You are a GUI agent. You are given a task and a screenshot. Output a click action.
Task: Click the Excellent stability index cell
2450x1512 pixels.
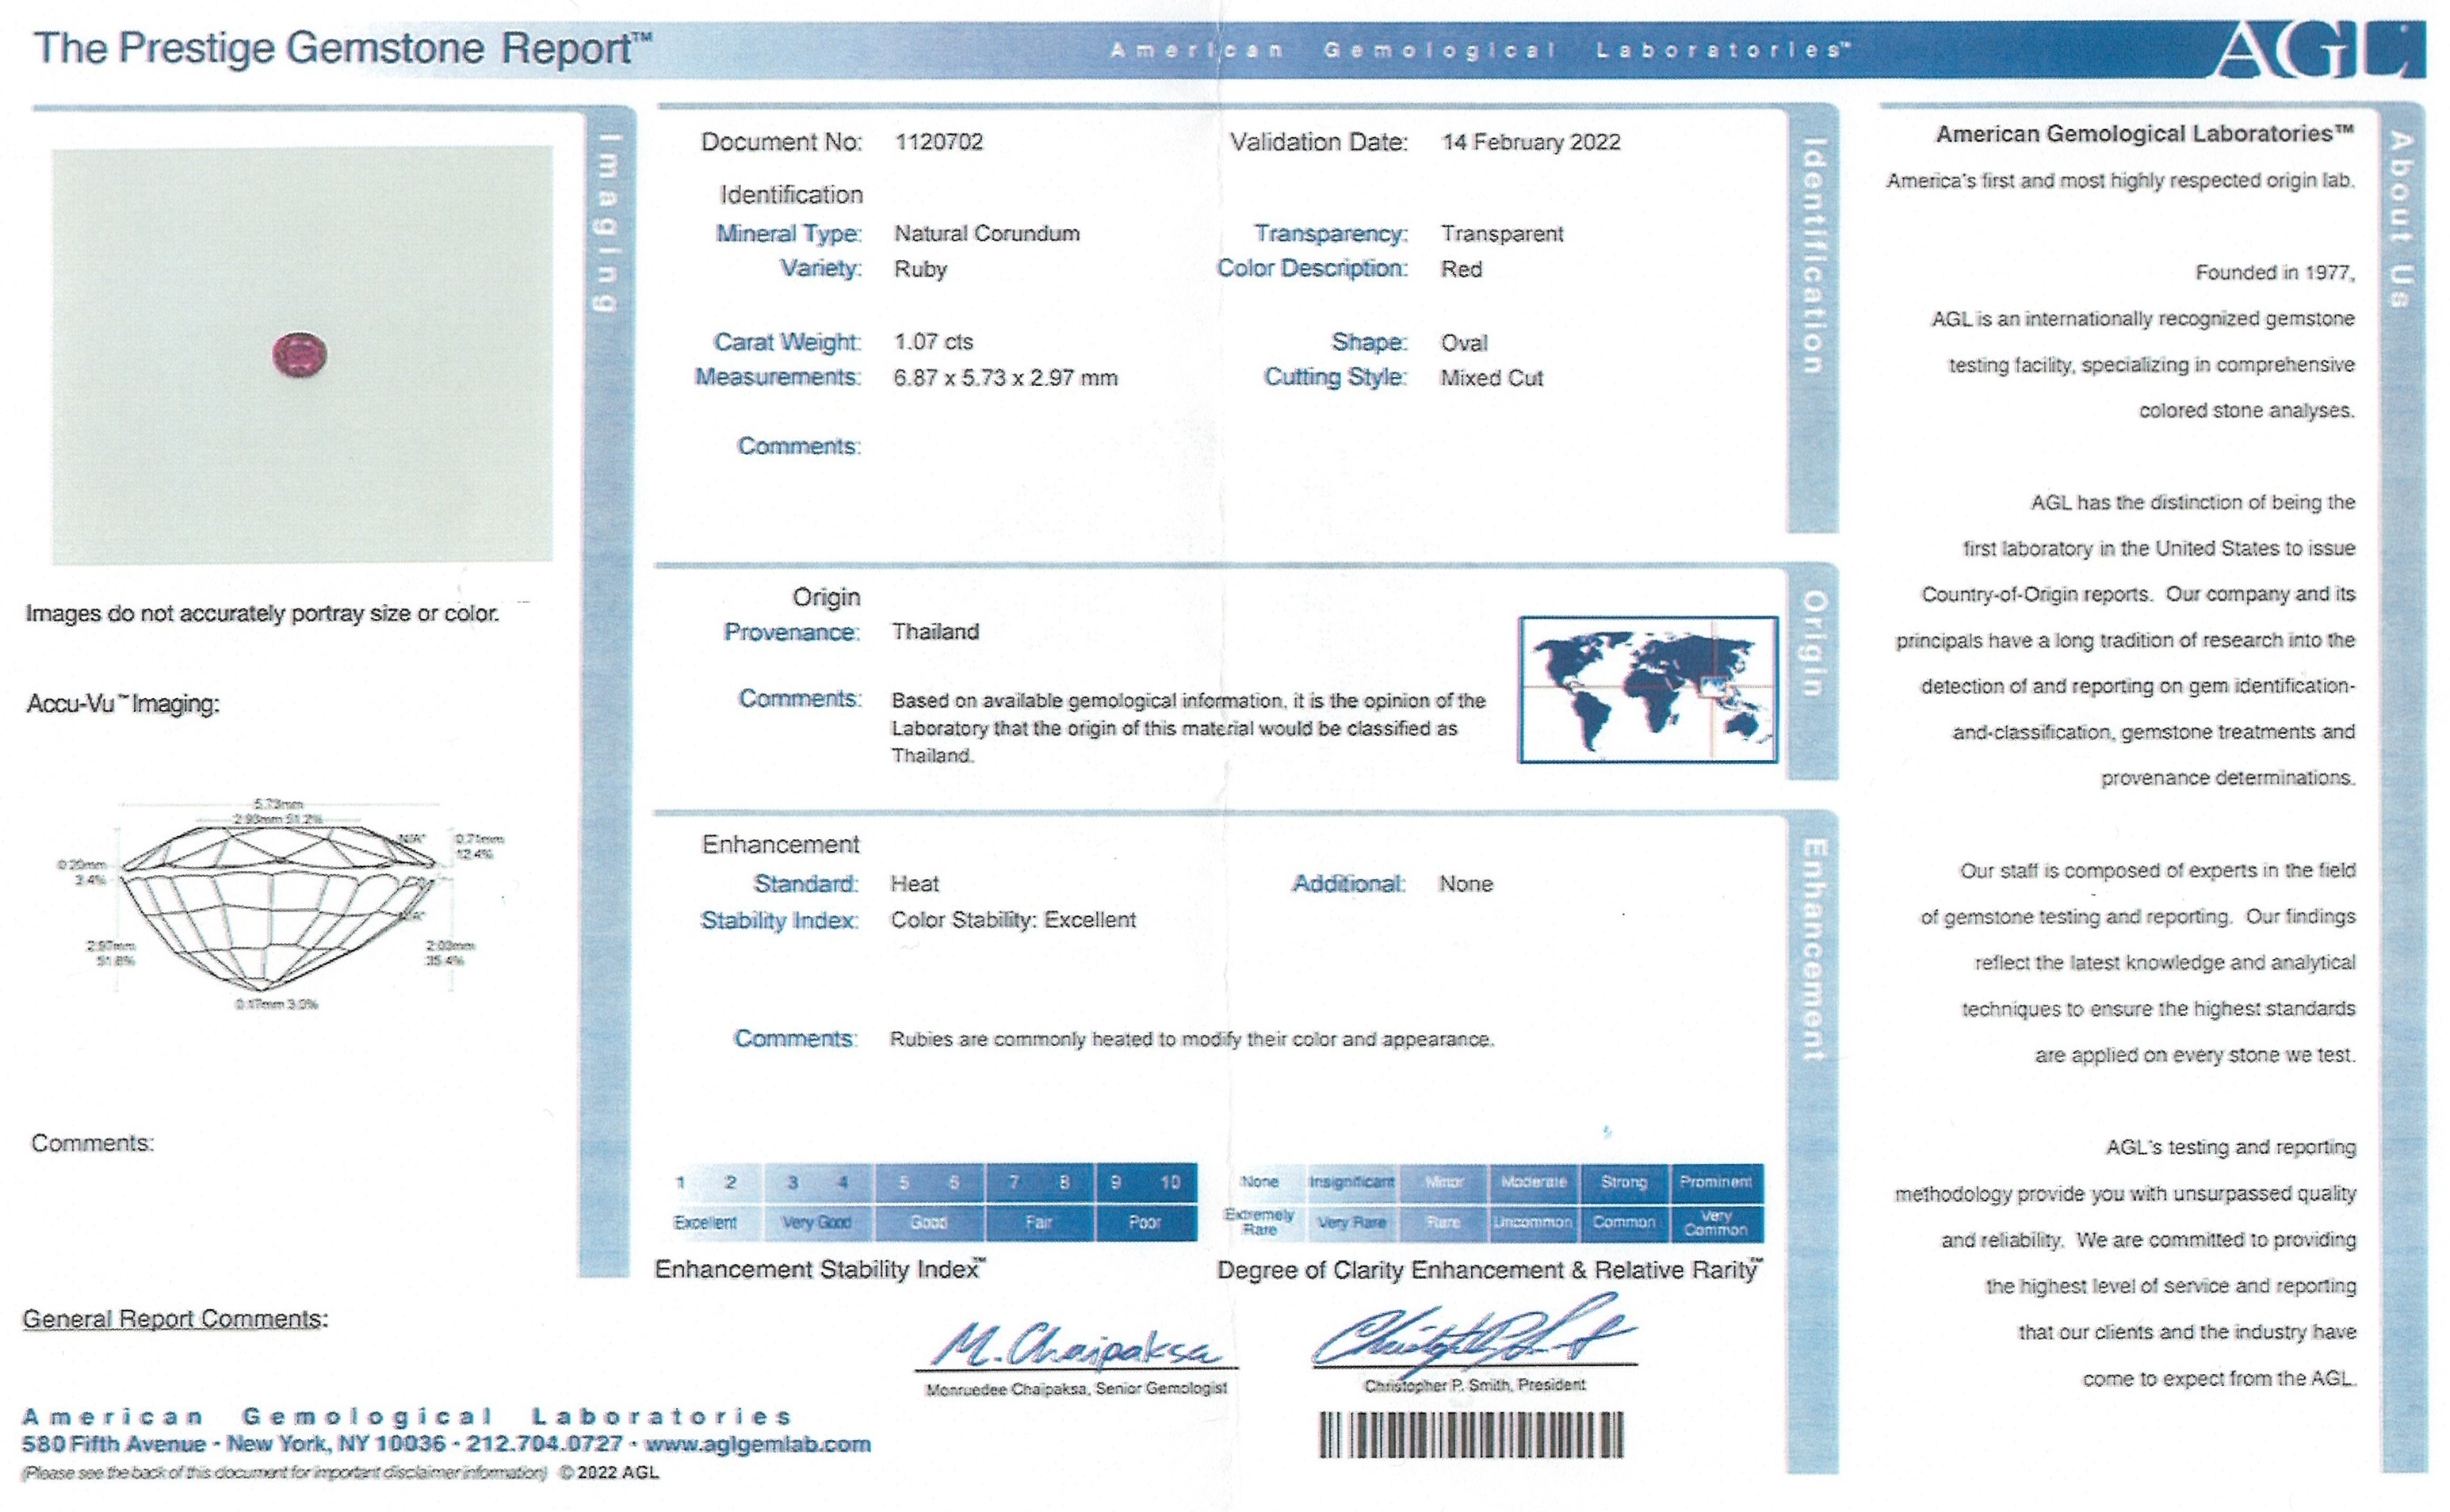[x=705, y=1223]
